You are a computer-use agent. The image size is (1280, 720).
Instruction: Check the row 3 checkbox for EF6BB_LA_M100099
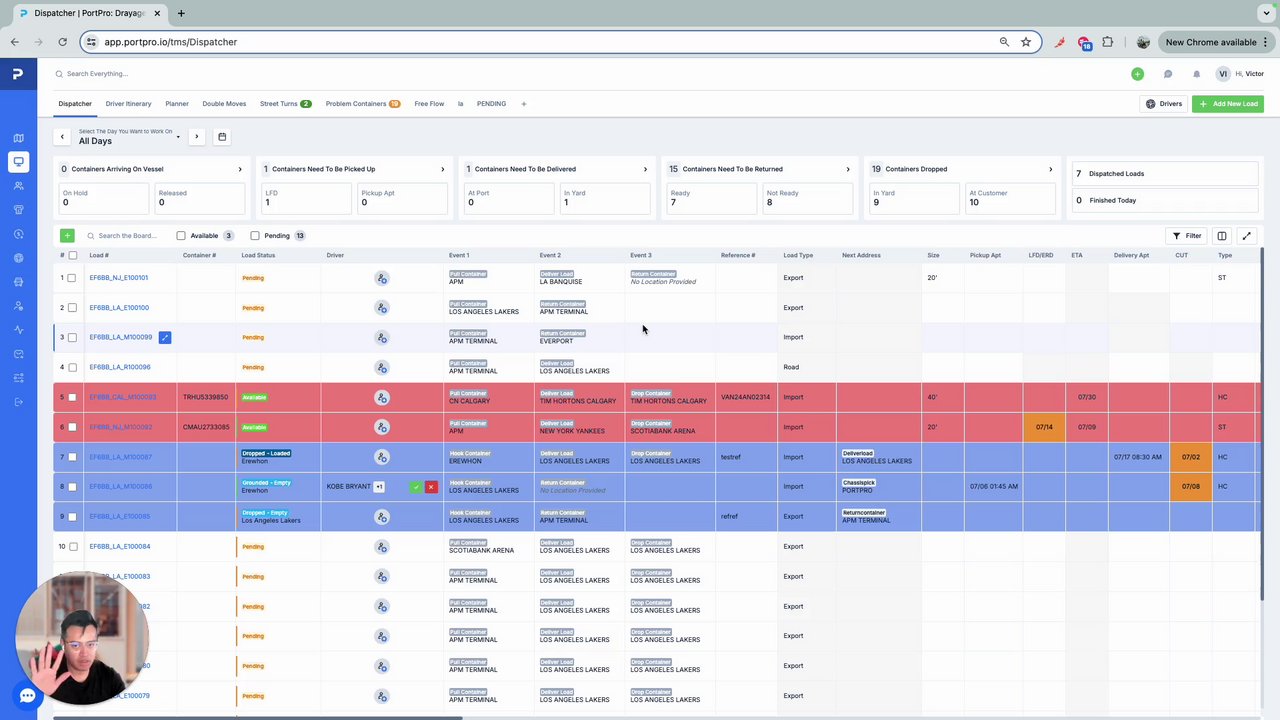72,337
